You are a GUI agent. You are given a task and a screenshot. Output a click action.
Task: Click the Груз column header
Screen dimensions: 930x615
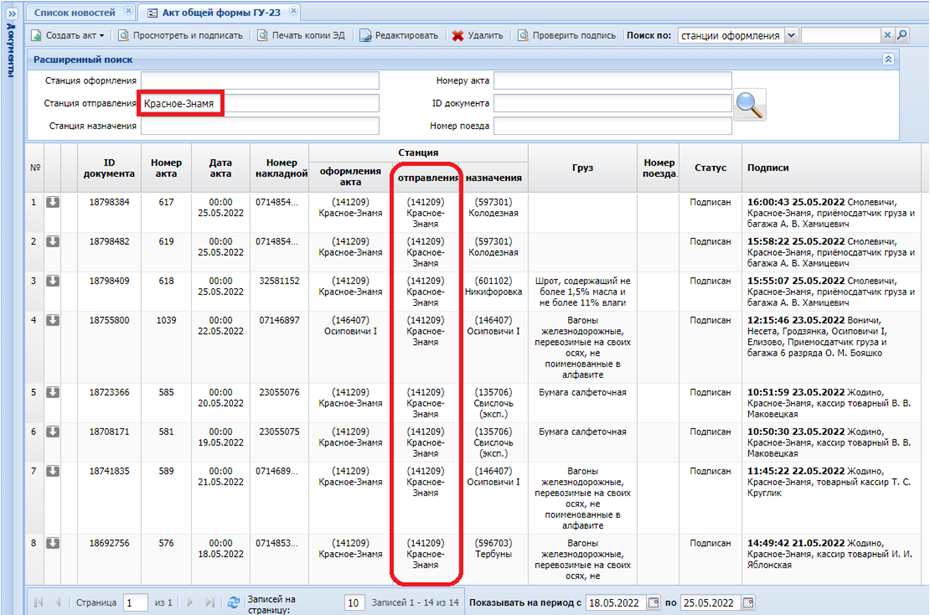coord(582,168)
